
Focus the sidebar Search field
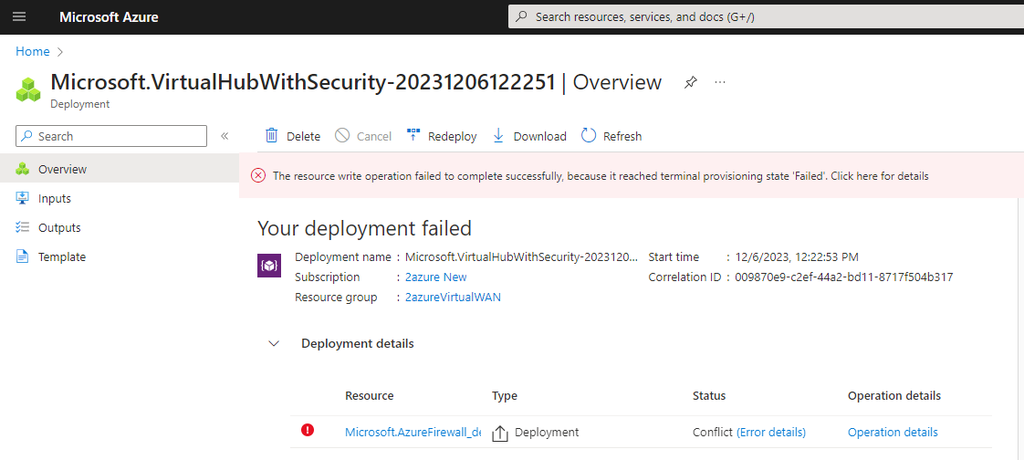click(x=111, y=136)
